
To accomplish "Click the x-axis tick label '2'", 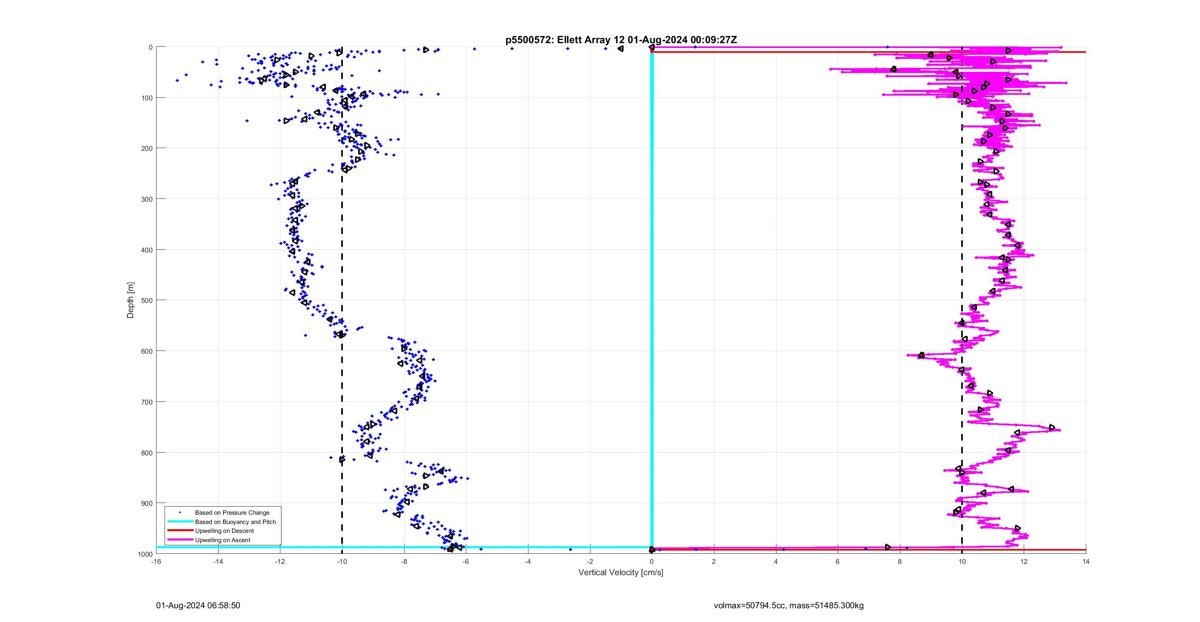I will 714,561.
